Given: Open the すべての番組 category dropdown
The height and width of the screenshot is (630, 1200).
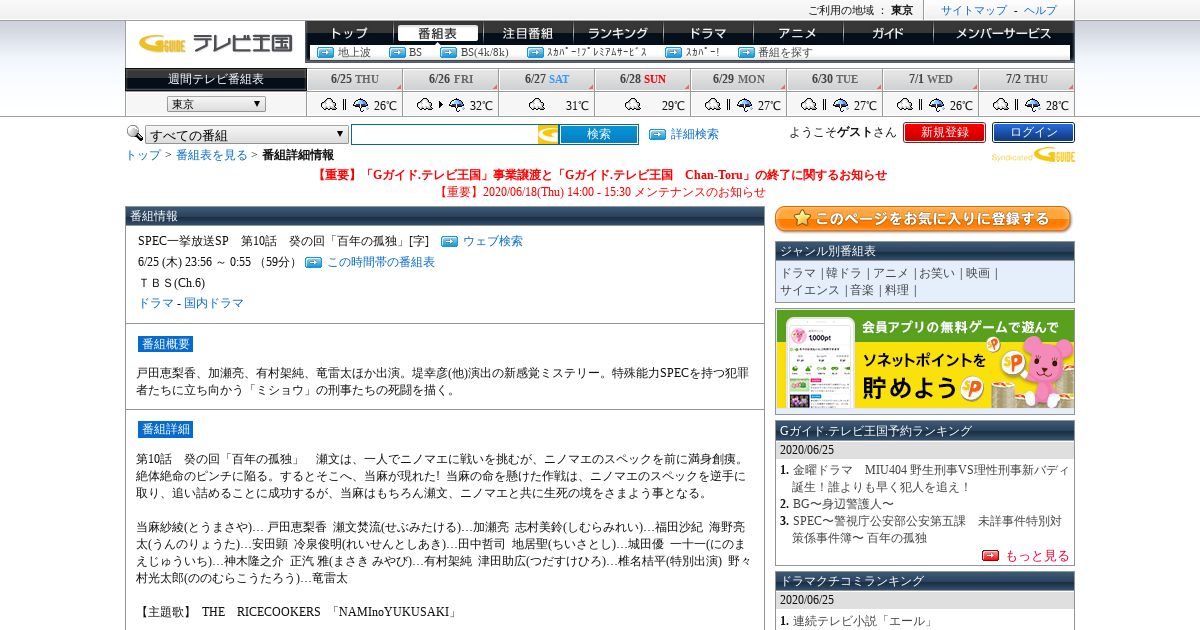Looking at the screenshot, I should (x=247, y=135).
